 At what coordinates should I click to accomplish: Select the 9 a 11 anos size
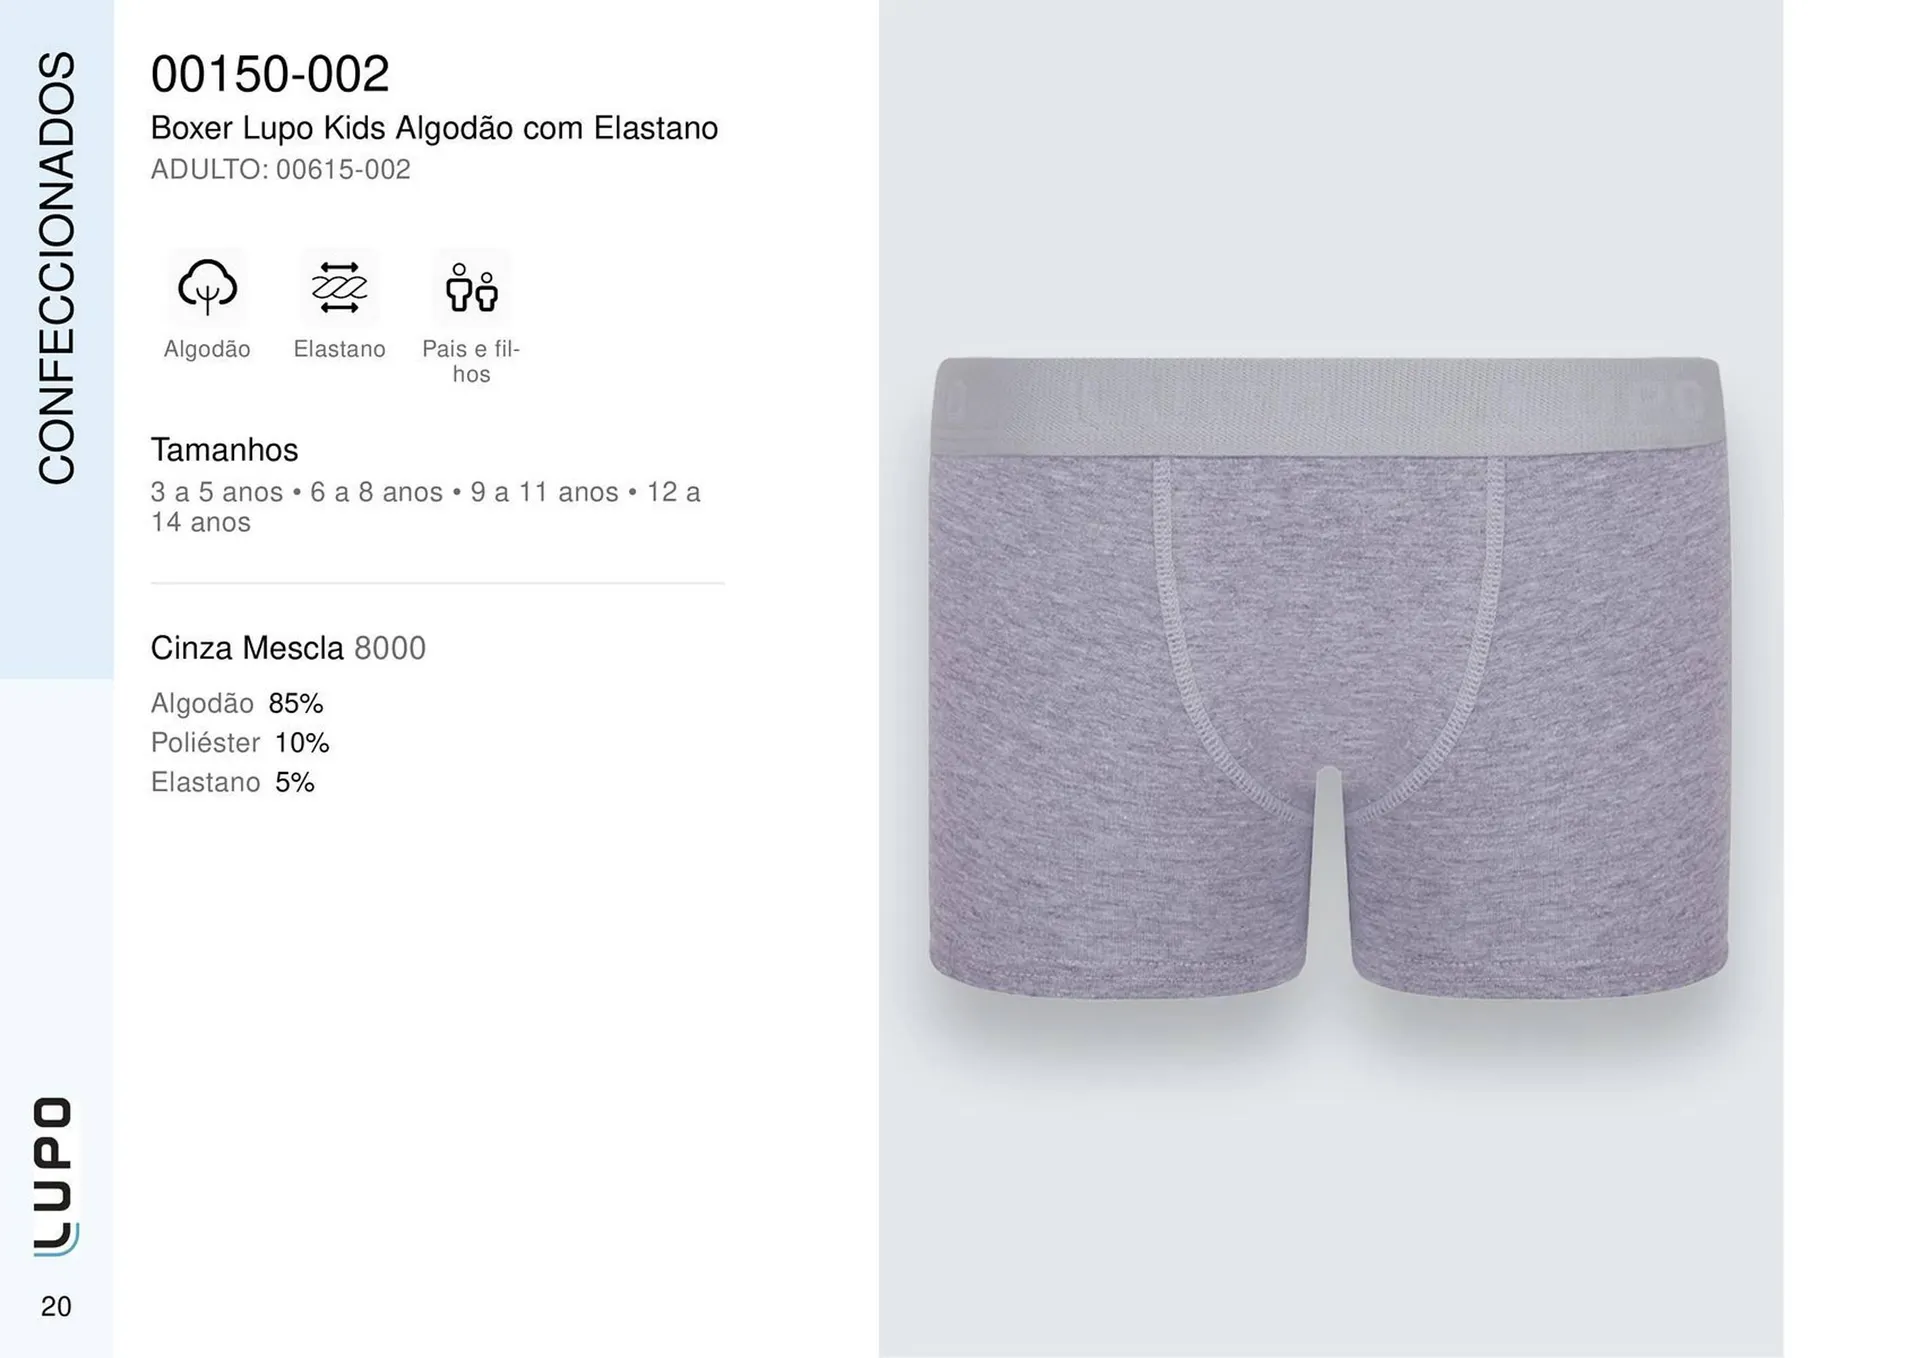coord(544,492)
